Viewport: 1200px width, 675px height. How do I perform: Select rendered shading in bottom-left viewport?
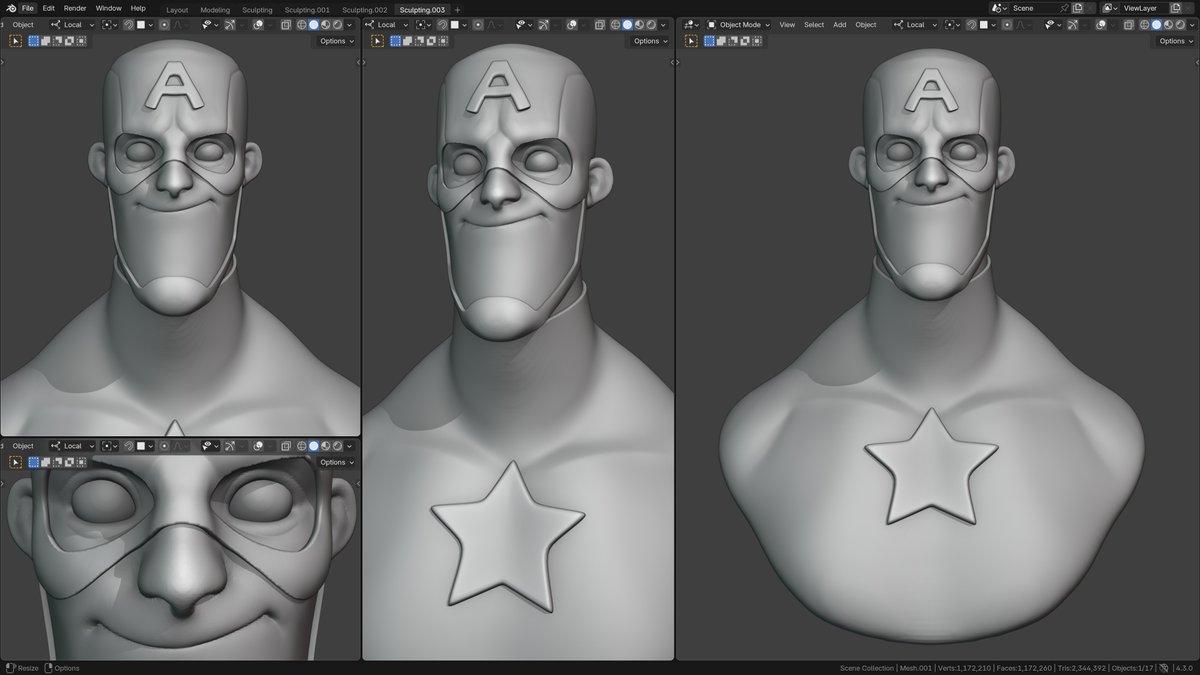tap(337, 446)
